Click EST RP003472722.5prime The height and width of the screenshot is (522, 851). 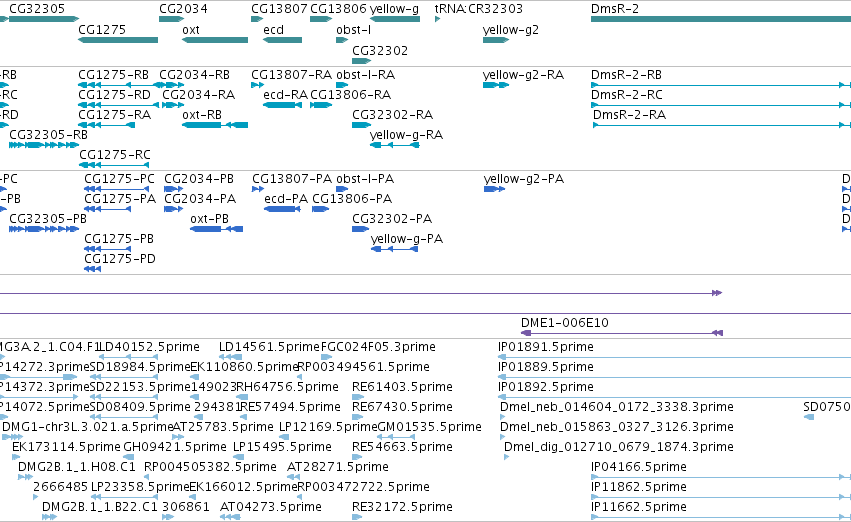tap(300, 498)
